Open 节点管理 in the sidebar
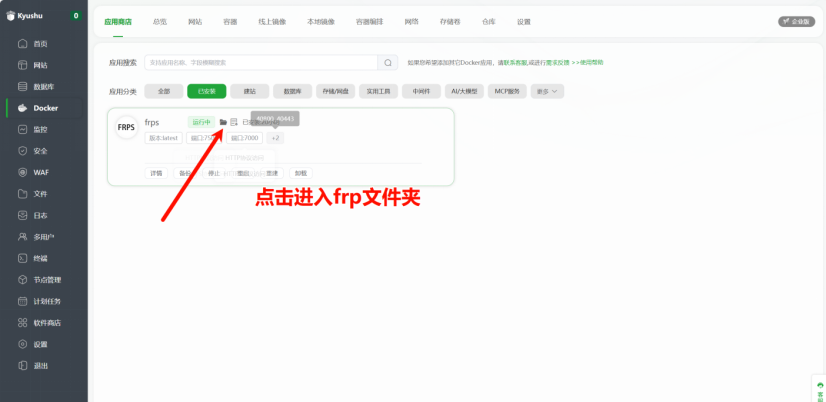This screenshot has width=826, height=402. (x=47, y=280)
